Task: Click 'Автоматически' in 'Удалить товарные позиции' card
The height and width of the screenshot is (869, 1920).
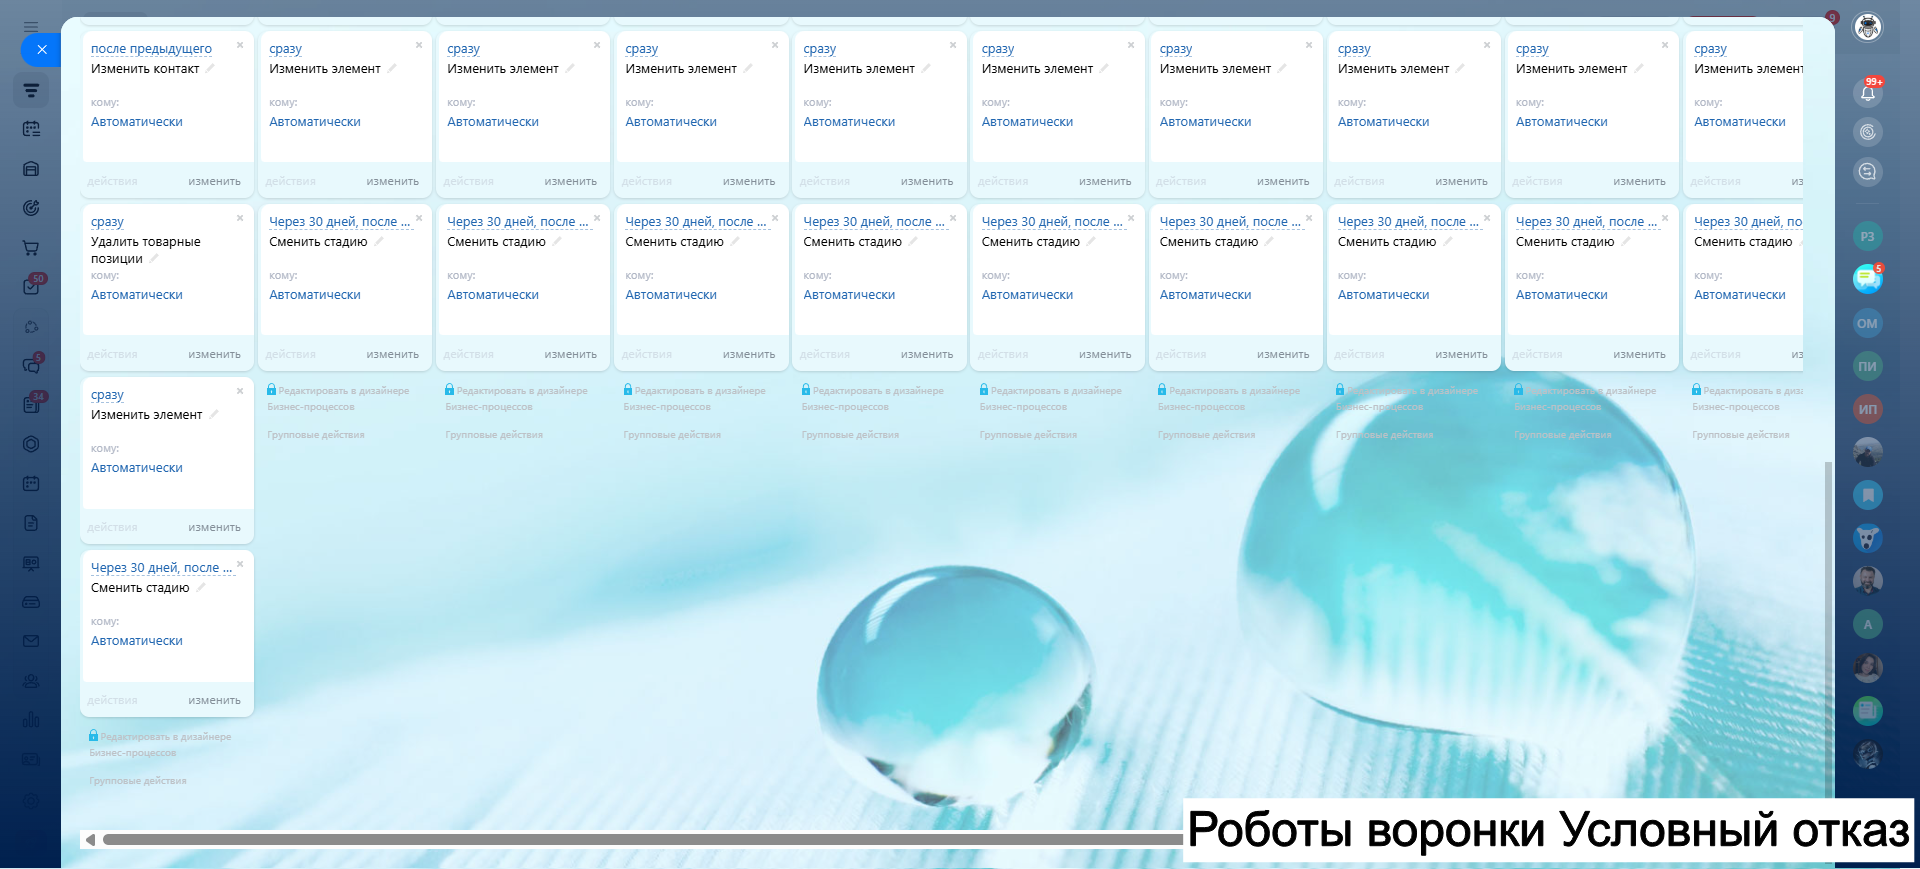Action: tap(137, 295)
